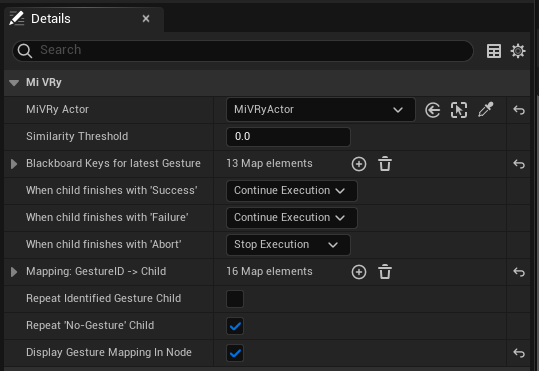Click the search magnifier icon
Viewport: 539px width, 371px height.
(x=25, y=51)
